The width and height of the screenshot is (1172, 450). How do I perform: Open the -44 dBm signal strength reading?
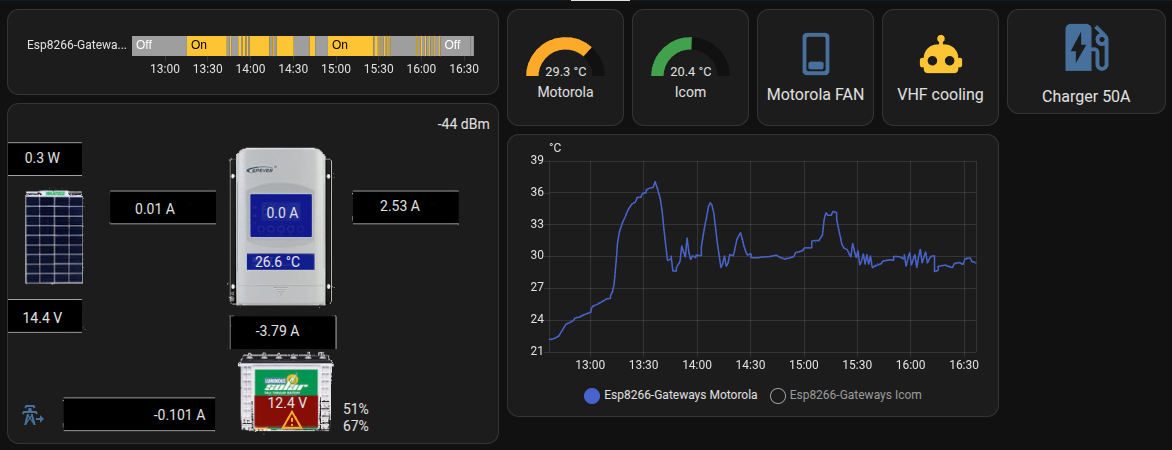pos(462,124)
